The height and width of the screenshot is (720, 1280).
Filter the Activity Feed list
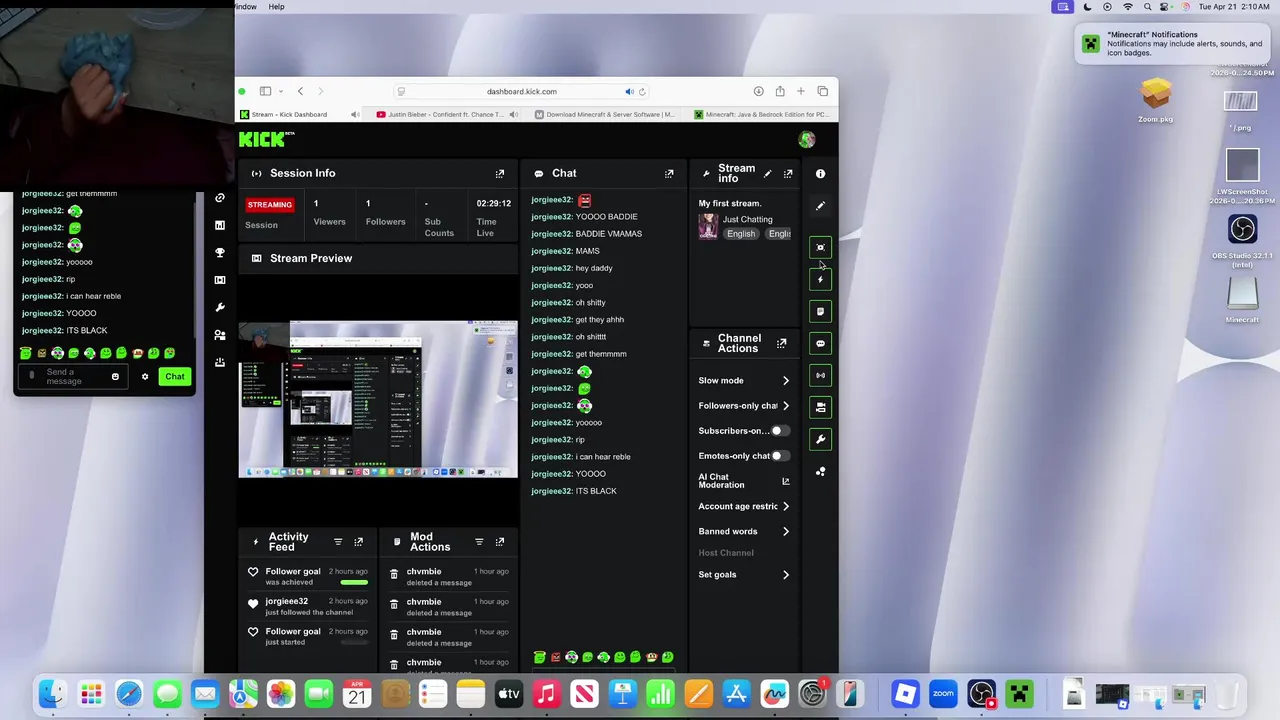(338, 542)
